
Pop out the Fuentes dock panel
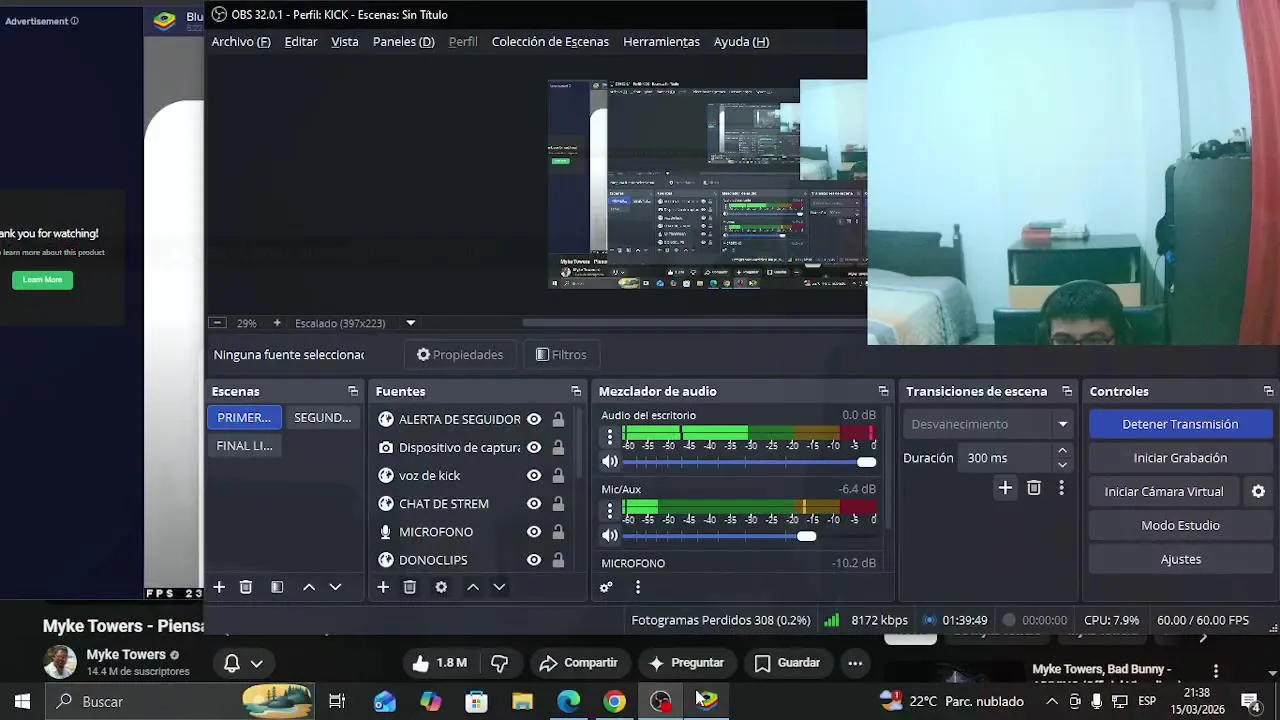[576, 391]
